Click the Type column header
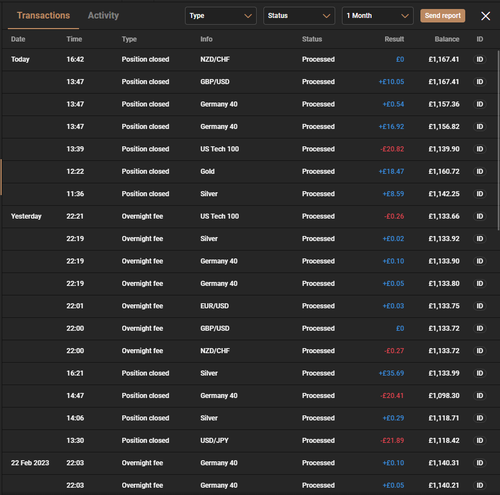500x495 pixels. tap(129, 39)
